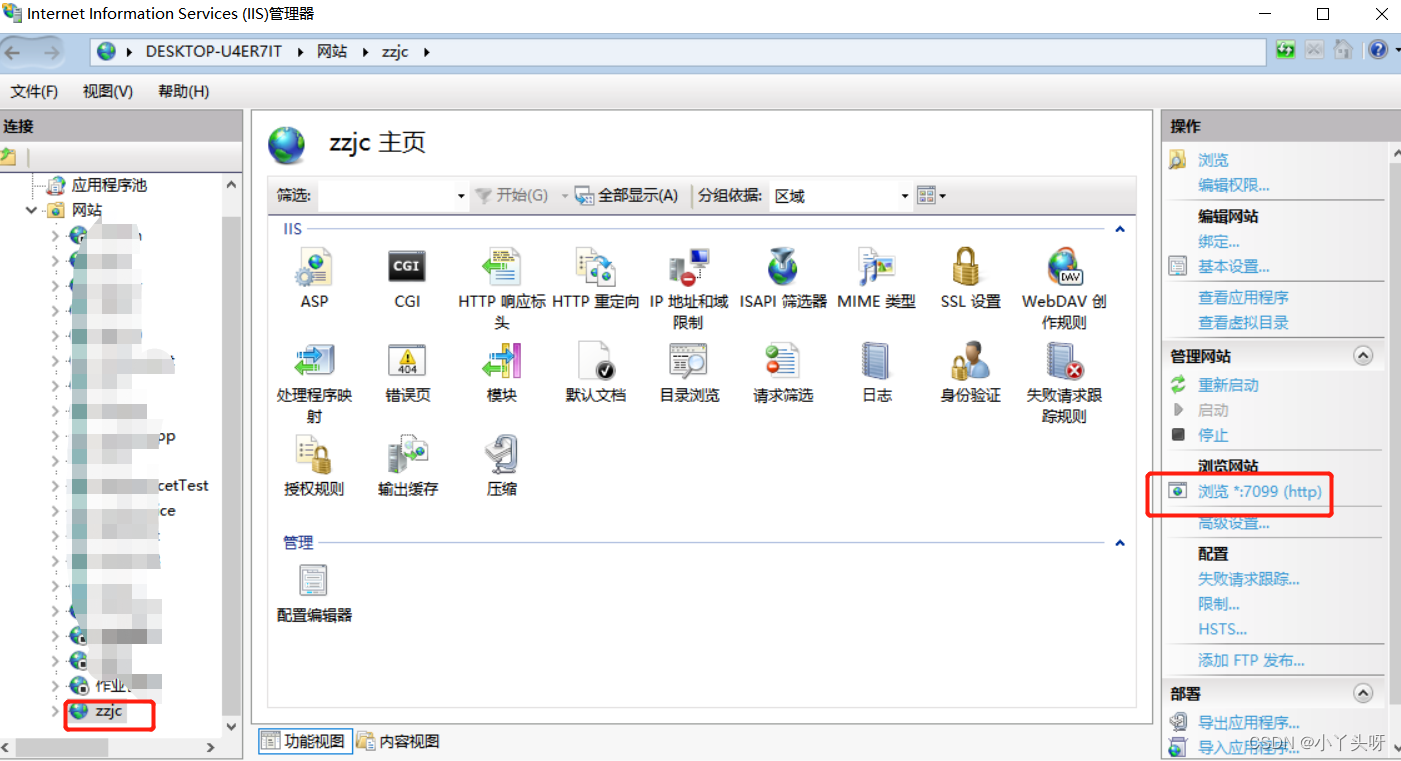Open the HTTP 重定向 feature
The height and width of the screenshot is (761, 1401).
(596, 279)
